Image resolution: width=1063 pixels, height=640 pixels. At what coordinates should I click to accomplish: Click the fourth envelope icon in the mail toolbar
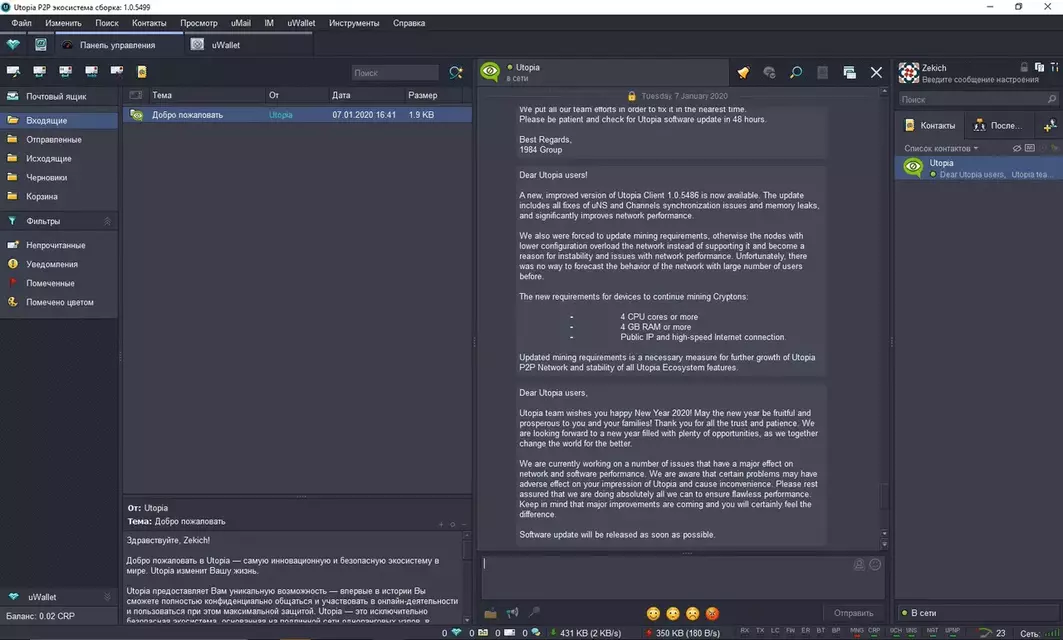click(92, 71)
